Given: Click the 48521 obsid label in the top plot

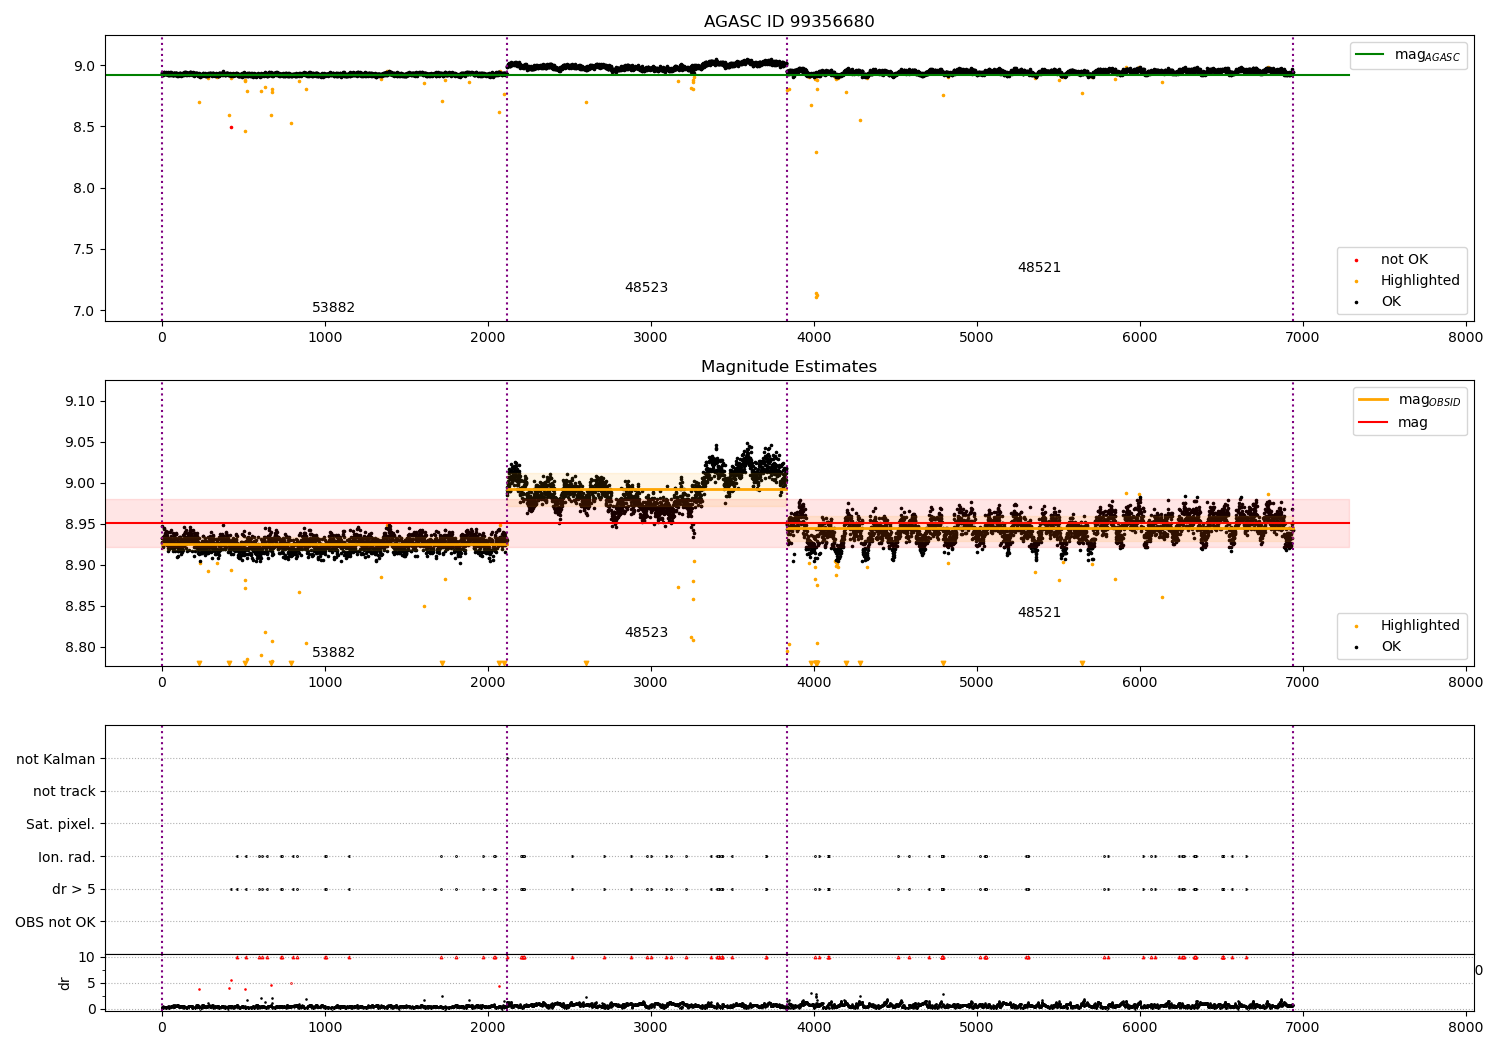Looking at the screenshot, I should coord(1039,268).
